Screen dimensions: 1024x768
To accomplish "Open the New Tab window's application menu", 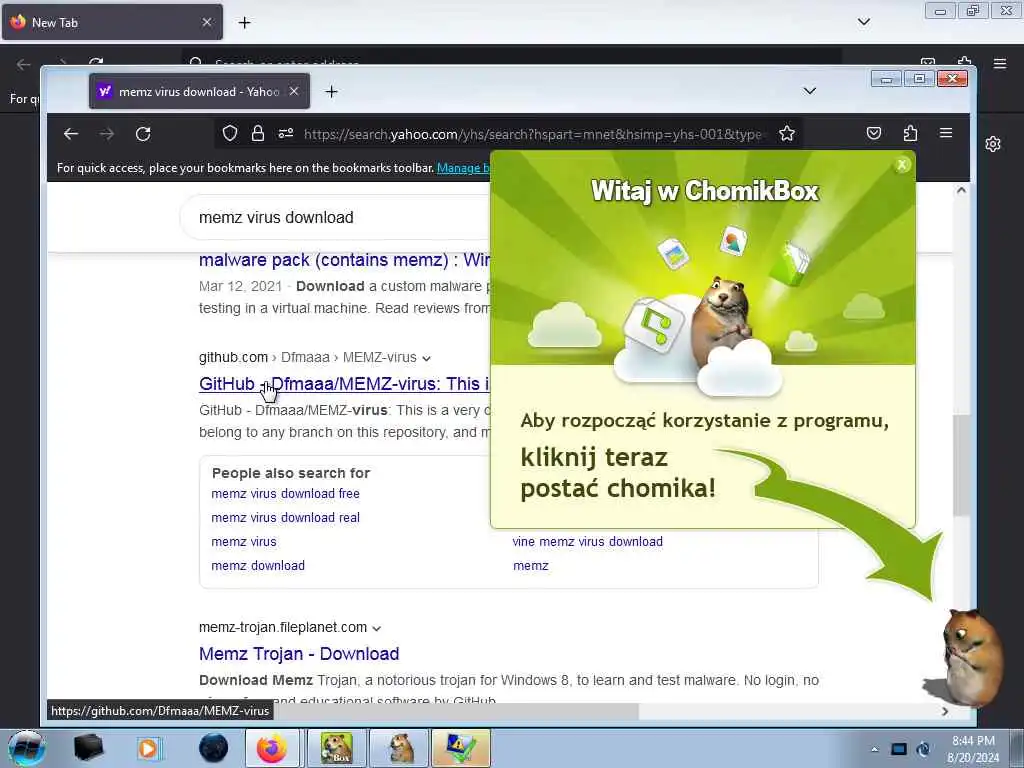I will click(1000, 63).
